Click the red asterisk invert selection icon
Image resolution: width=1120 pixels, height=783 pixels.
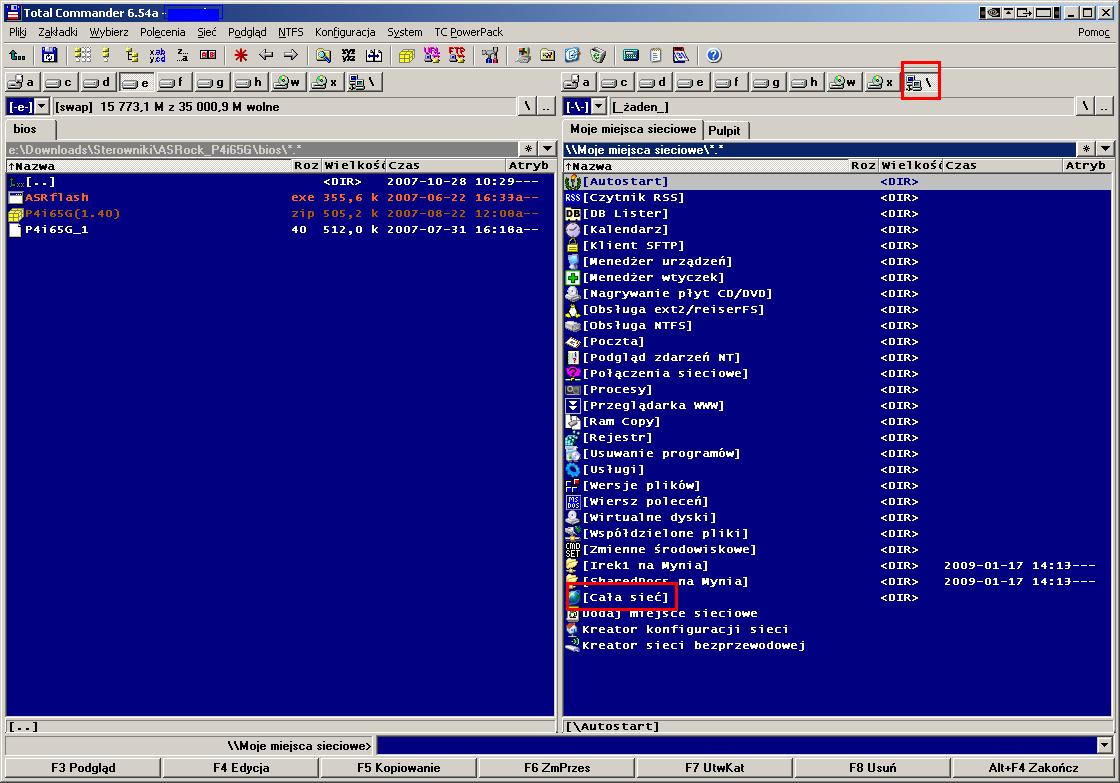click(241, 55)
